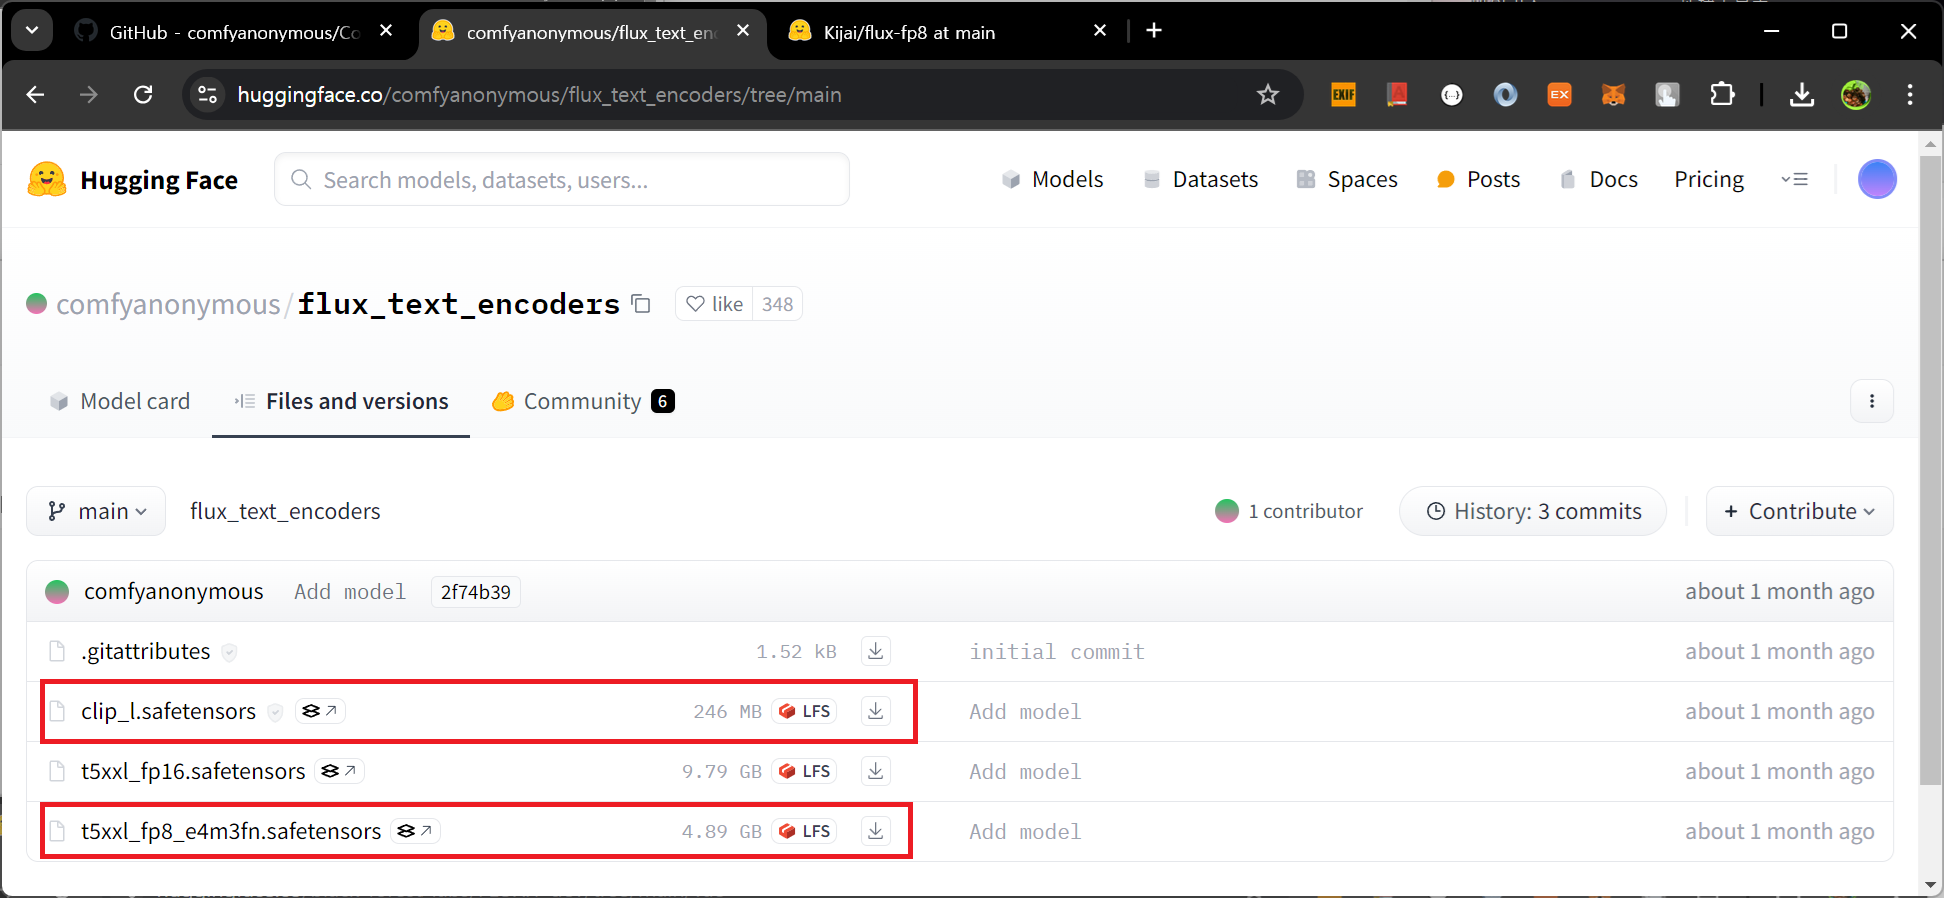View History: 3 commits
Viewport: 1944px width, 900px height.
[1533, 512]
